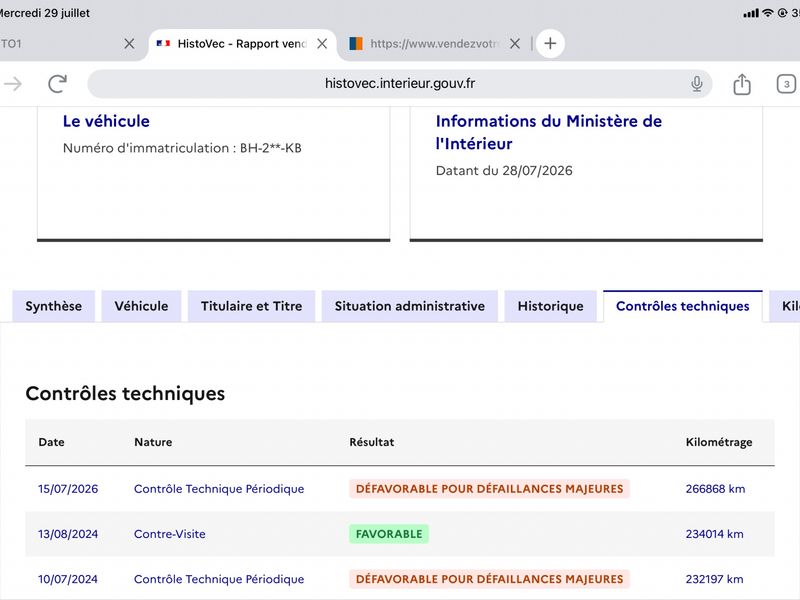Screen dimensions: 800x600
Task: Close the TO1 tab
Action: (x=129, y=44)
